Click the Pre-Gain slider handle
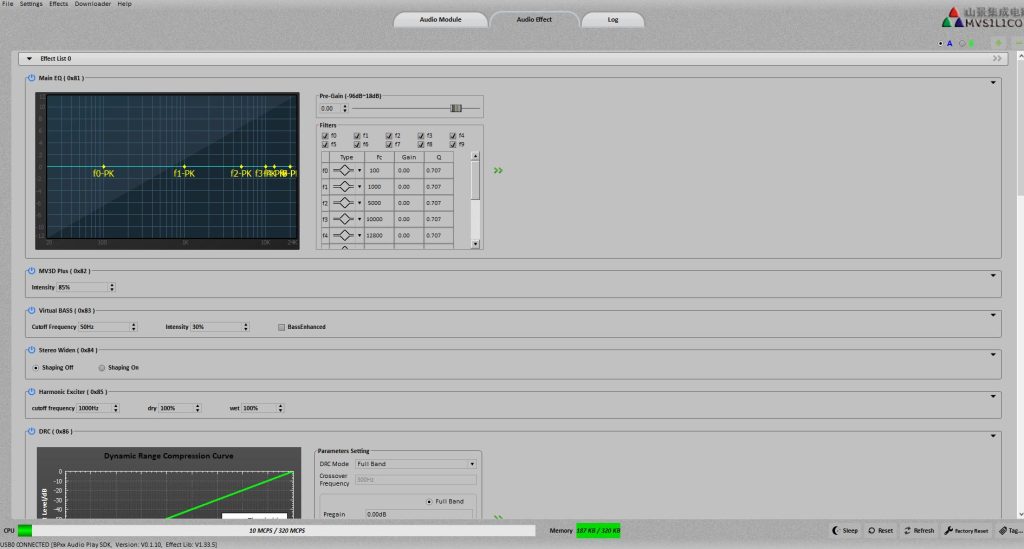1024x549 pixels. 456,108
